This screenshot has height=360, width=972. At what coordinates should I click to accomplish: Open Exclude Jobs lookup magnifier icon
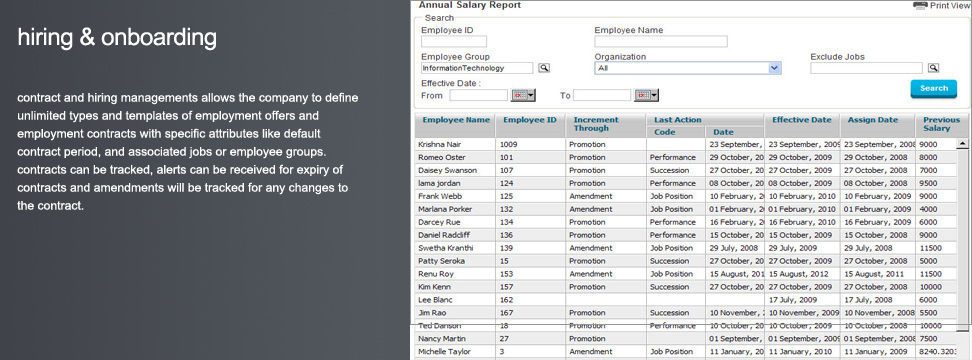coord(933,68)
